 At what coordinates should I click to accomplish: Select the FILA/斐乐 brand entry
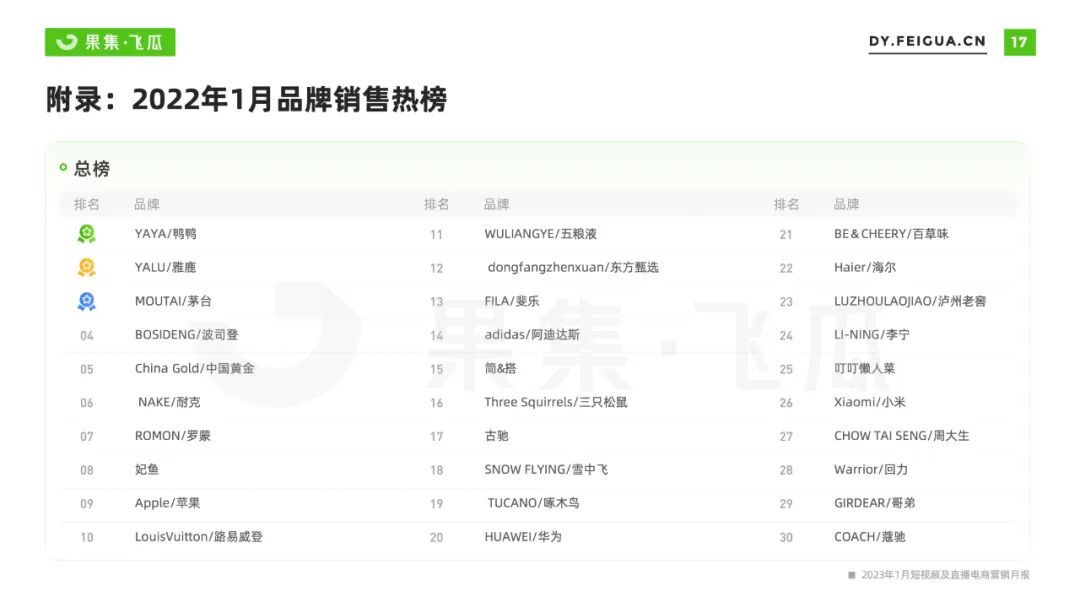[x=512, y=301]
